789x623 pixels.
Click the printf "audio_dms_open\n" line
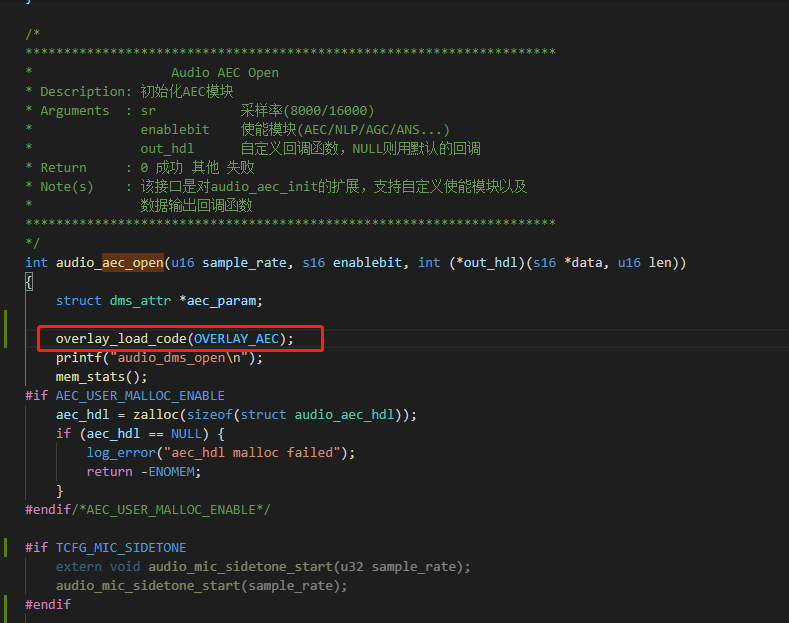(159, 358)
